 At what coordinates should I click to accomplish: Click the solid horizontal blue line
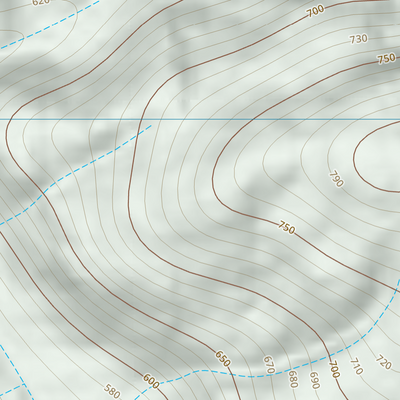200,119
